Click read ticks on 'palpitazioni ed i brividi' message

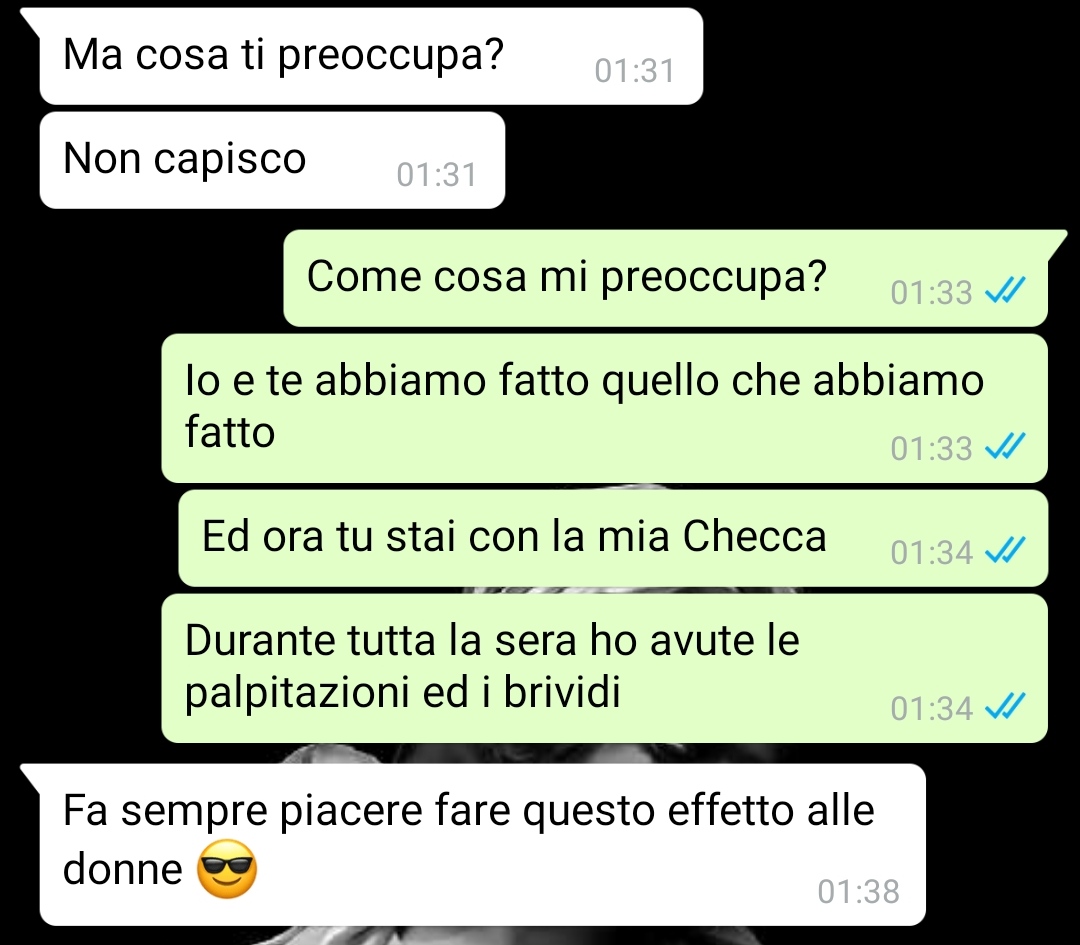[1006, 706]
